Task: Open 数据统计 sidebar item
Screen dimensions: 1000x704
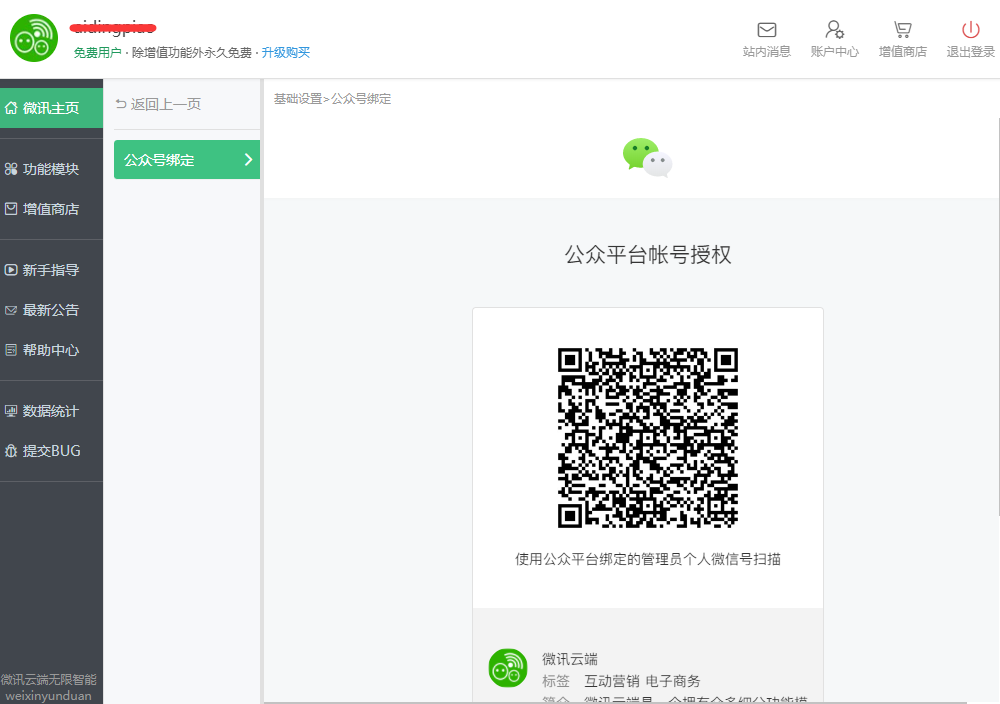Action: click(x=50, y=411)
